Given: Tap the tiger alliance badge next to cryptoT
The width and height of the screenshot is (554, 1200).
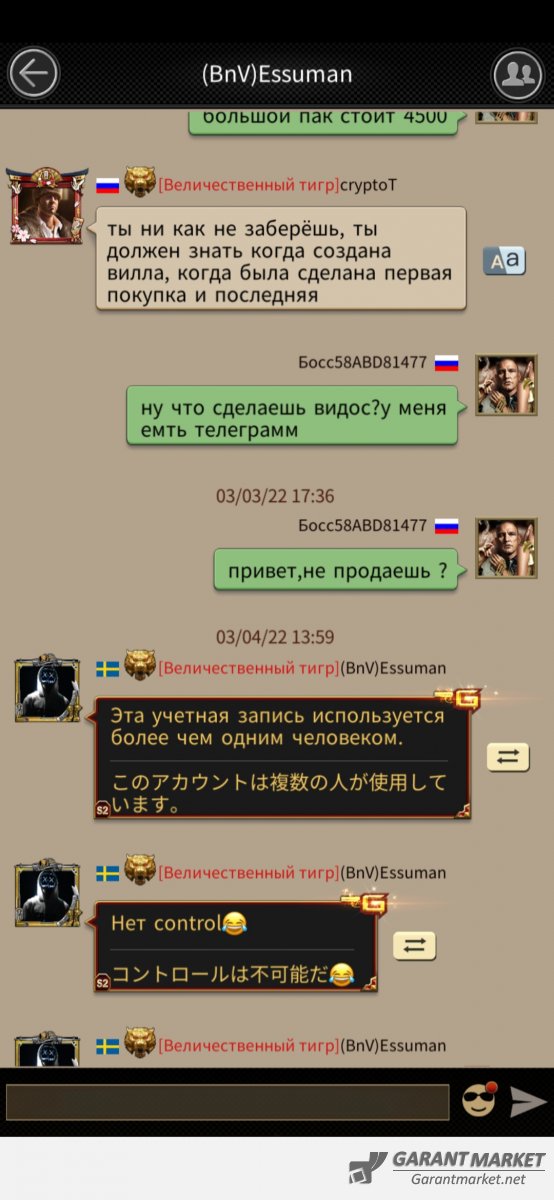Looking at the screenshot, I should tap(140, 183).
